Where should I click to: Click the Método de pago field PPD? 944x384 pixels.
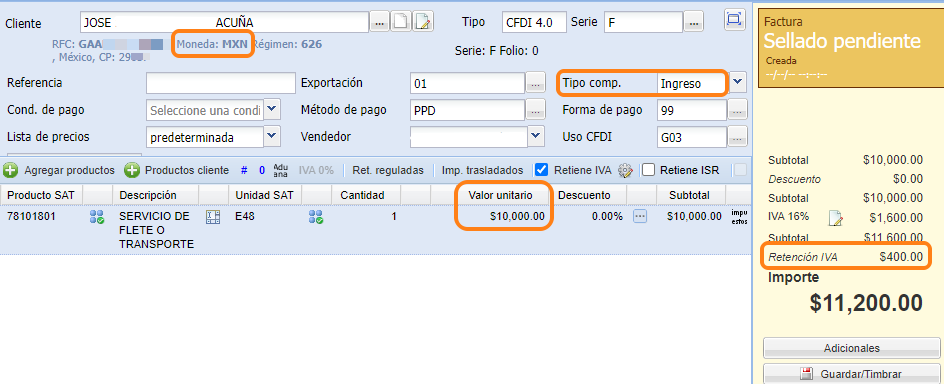point(467,110)
